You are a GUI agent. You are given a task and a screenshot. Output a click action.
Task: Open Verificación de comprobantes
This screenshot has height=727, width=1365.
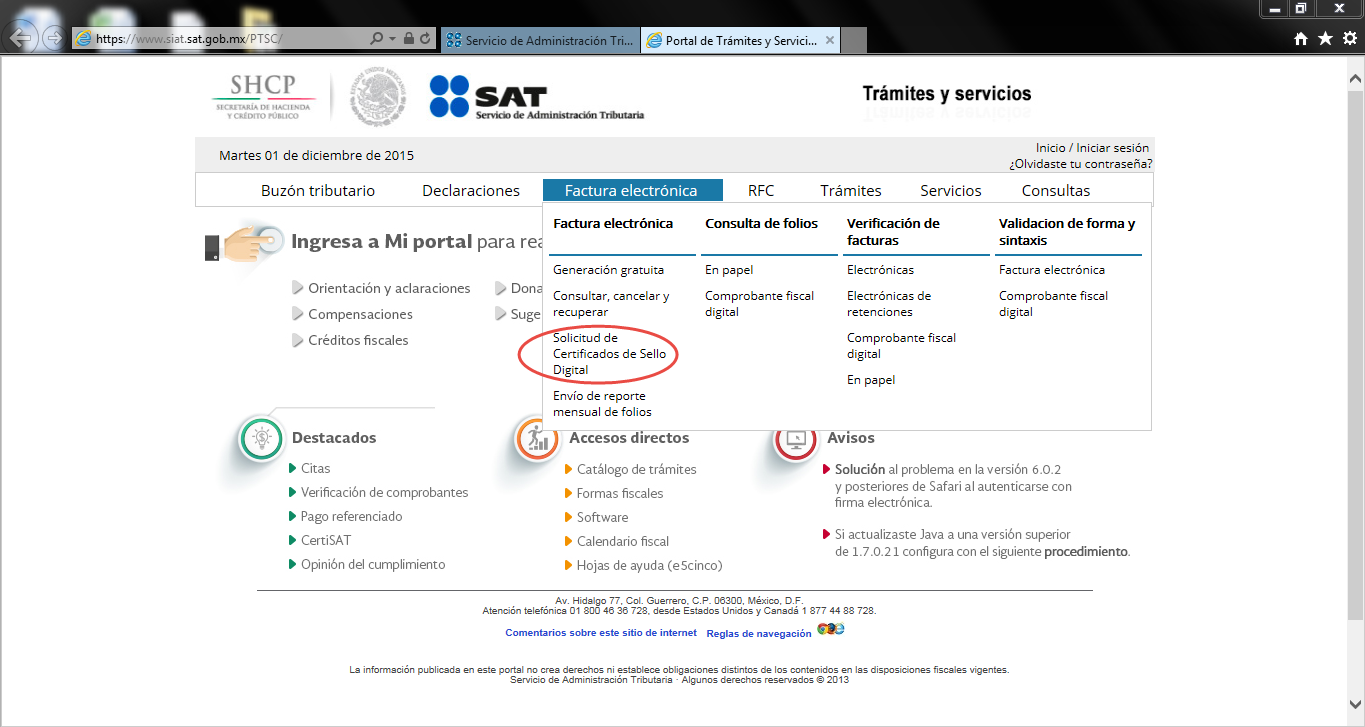(x=384, y=492)
